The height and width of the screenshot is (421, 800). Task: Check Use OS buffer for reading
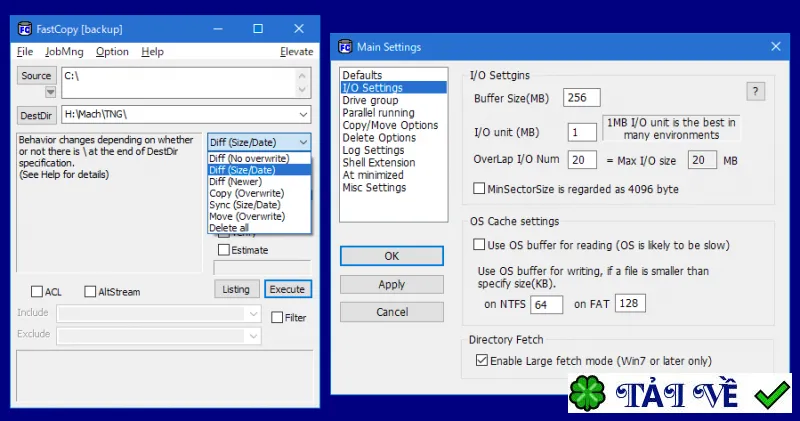coord(479,244)
